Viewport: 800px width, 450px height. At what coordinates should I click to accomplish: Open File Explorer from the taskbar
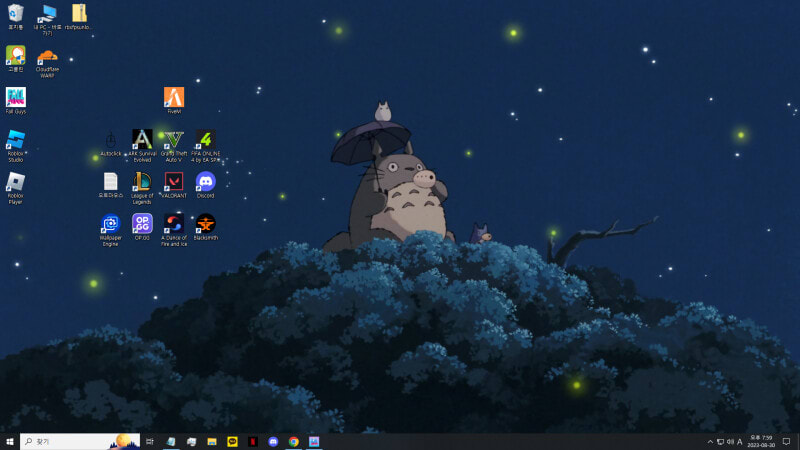coord(212,442)
